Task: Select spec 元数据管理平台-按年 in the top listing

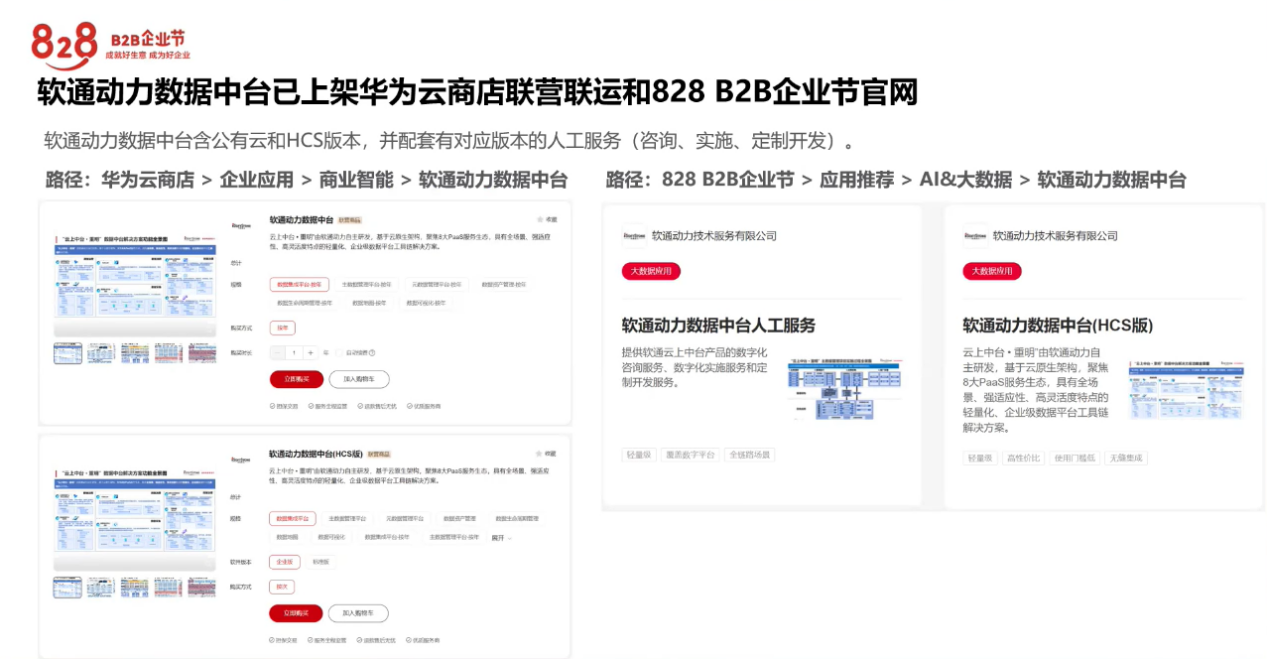Action: point(436,285)
